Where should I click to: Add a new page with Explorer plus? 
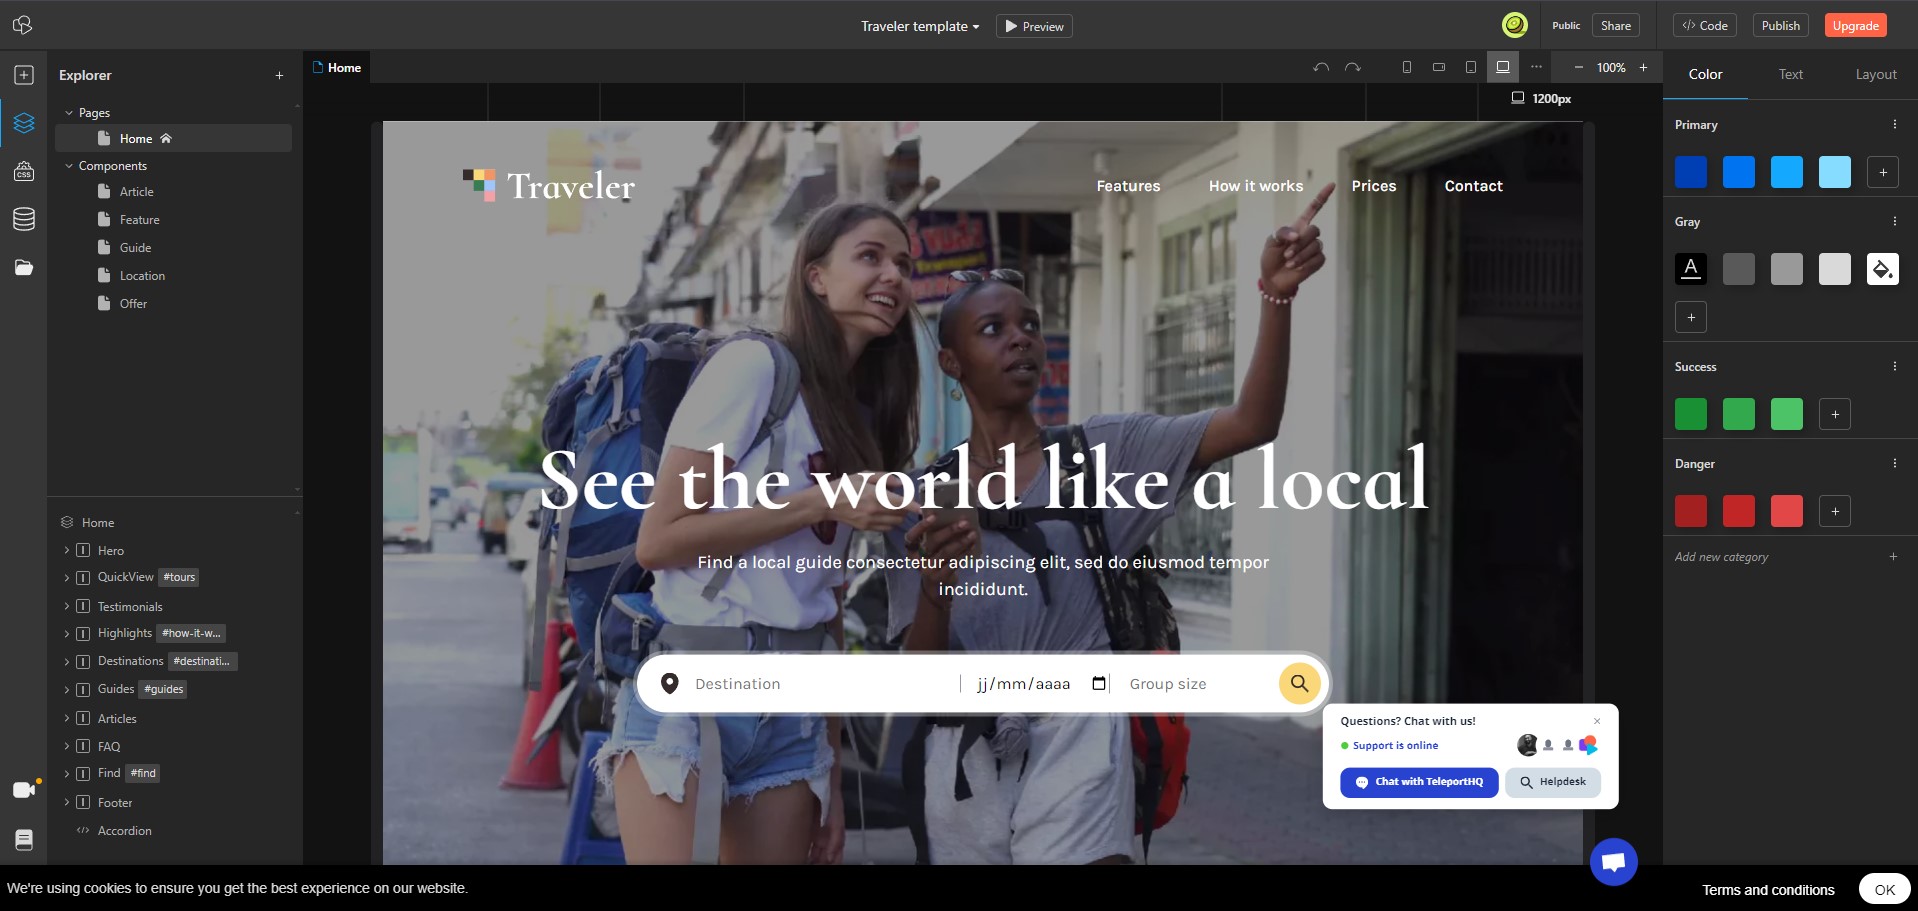(x=279, y=75)
